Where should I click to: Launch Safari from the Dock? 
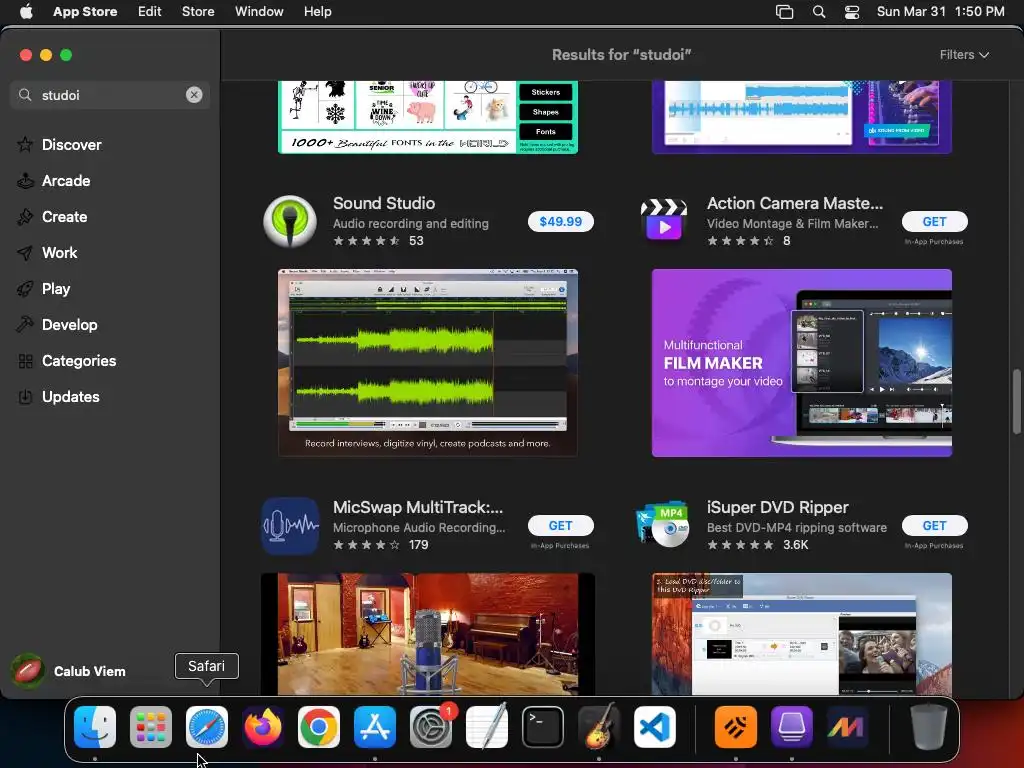point(207,727)
